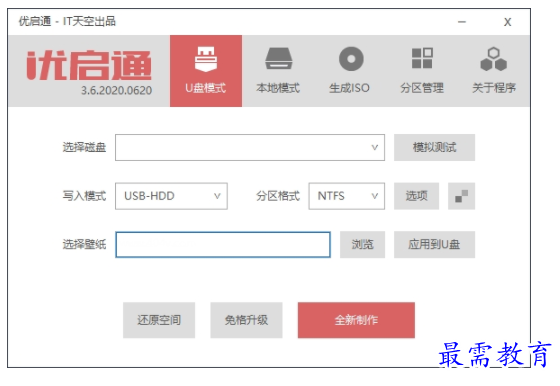This screenshot has width=560, height=386.
Task: Click the 选择磁盘 label
Action: [84, 147]
